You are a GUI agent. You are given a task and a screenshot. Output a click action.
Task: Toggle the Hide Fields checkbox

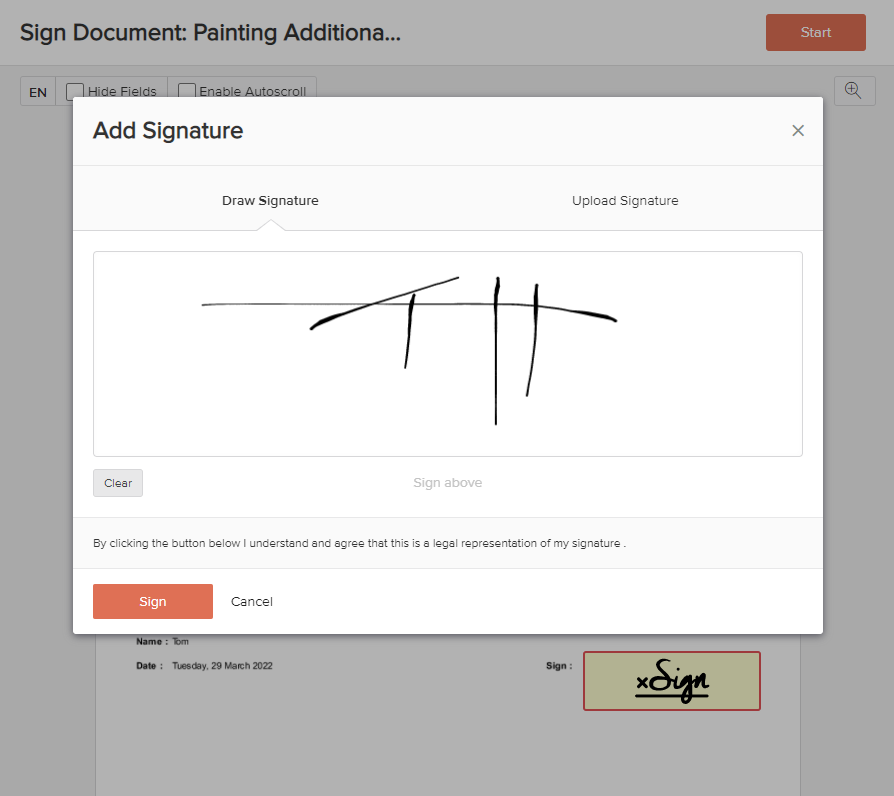point(75,91)
